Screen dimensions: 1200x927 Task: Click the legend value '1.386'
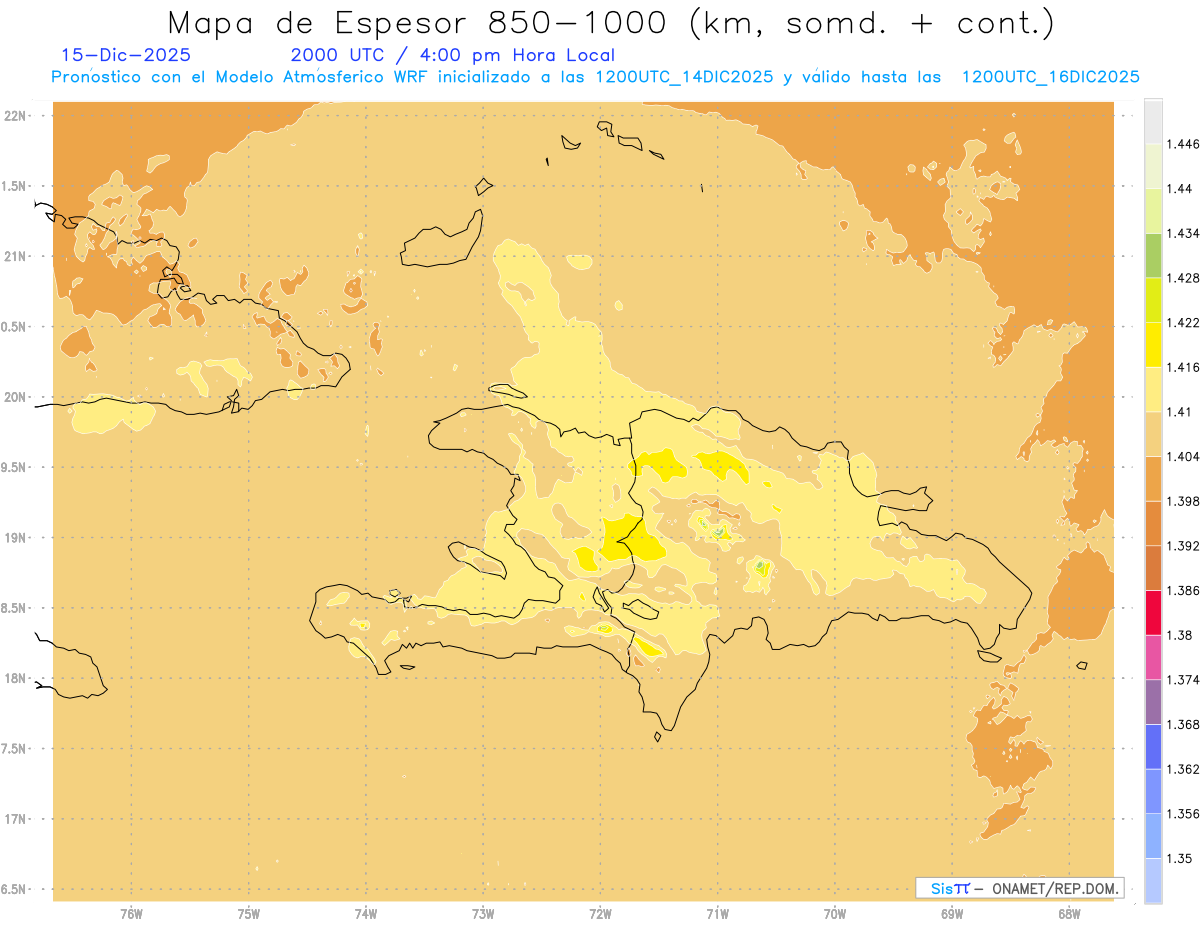1183,591
